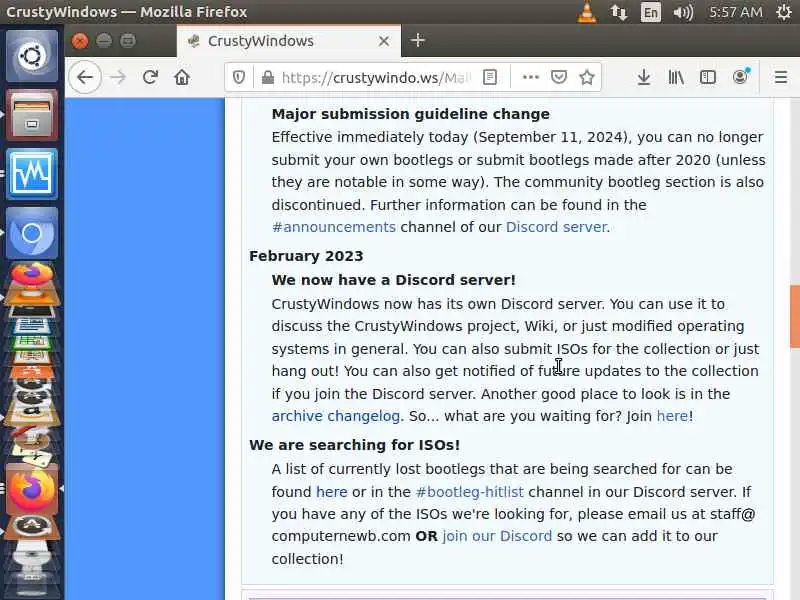Open the tracking protection shield
The height and width of the screenshot is (600, 800).
(x=238, y=78)
